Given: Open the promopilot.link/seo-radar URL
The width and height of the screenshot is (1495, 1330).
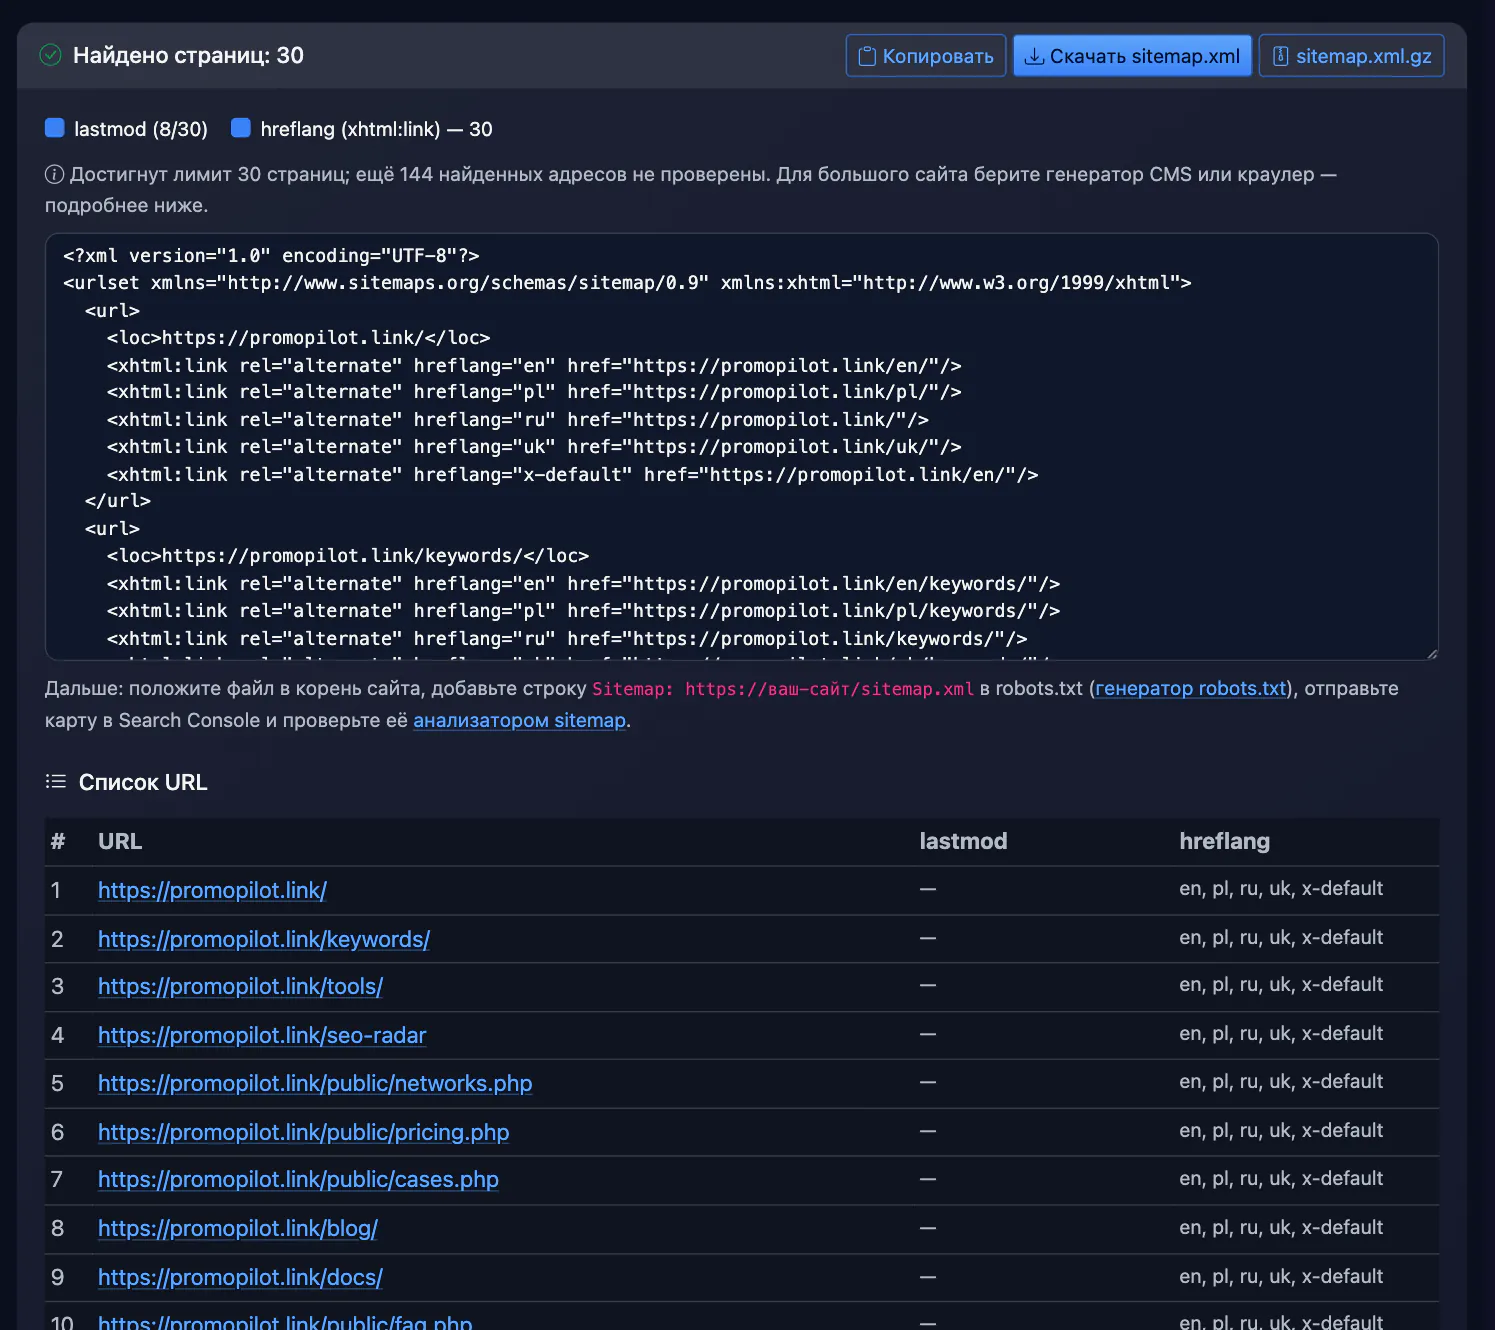Looking at the screenshot, I should (262, 1035).
